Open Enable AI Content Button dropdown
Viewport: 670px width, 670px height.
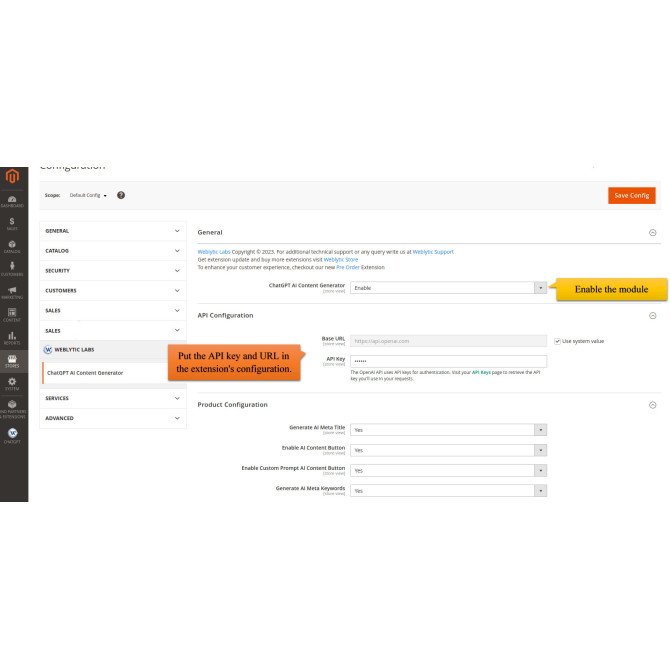448,450
